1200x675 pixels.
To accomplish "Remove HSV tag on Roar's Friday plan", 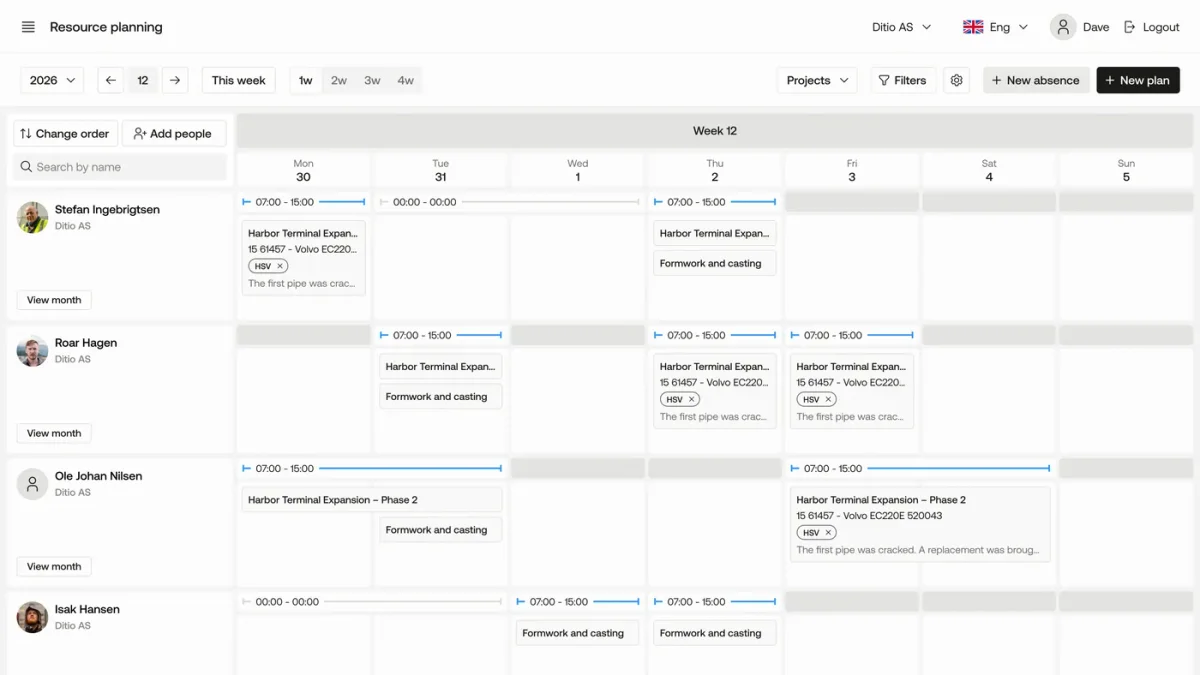I will pyautogui.click(x=828, y=399).
